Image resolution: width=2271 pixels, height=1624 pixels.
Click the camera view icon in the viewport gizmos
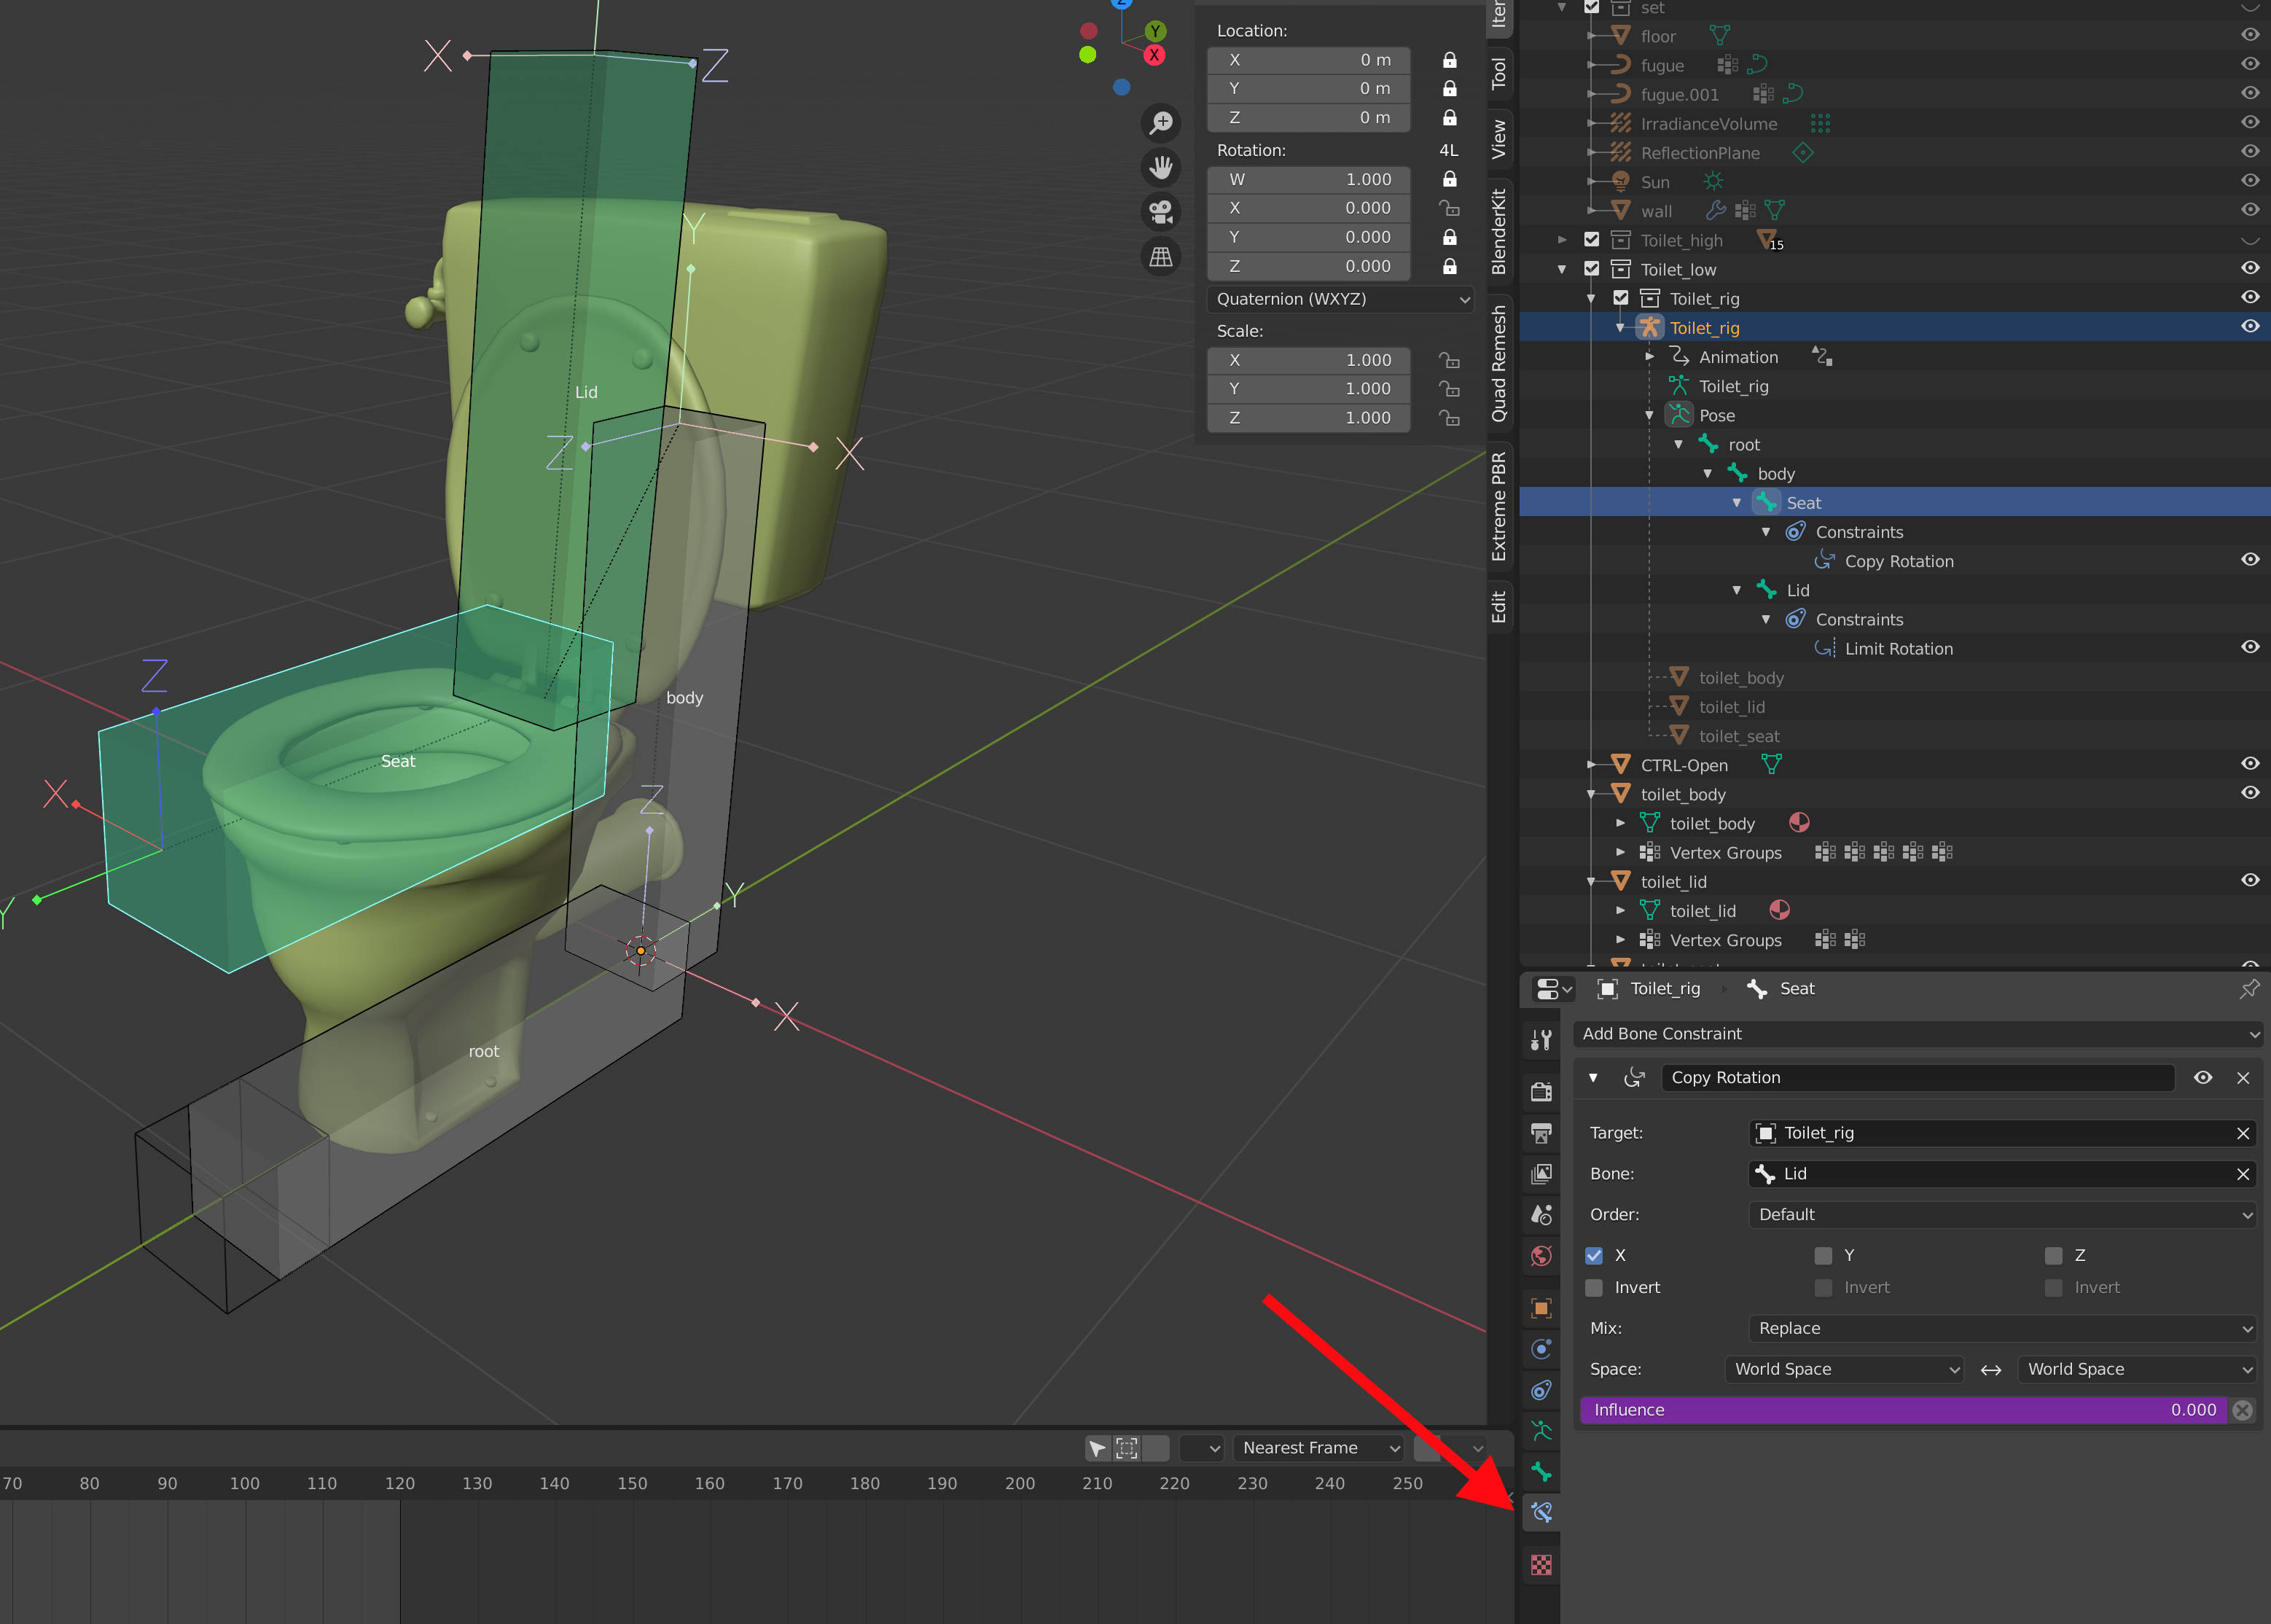pyautogui.click(x=1162, y=212)
